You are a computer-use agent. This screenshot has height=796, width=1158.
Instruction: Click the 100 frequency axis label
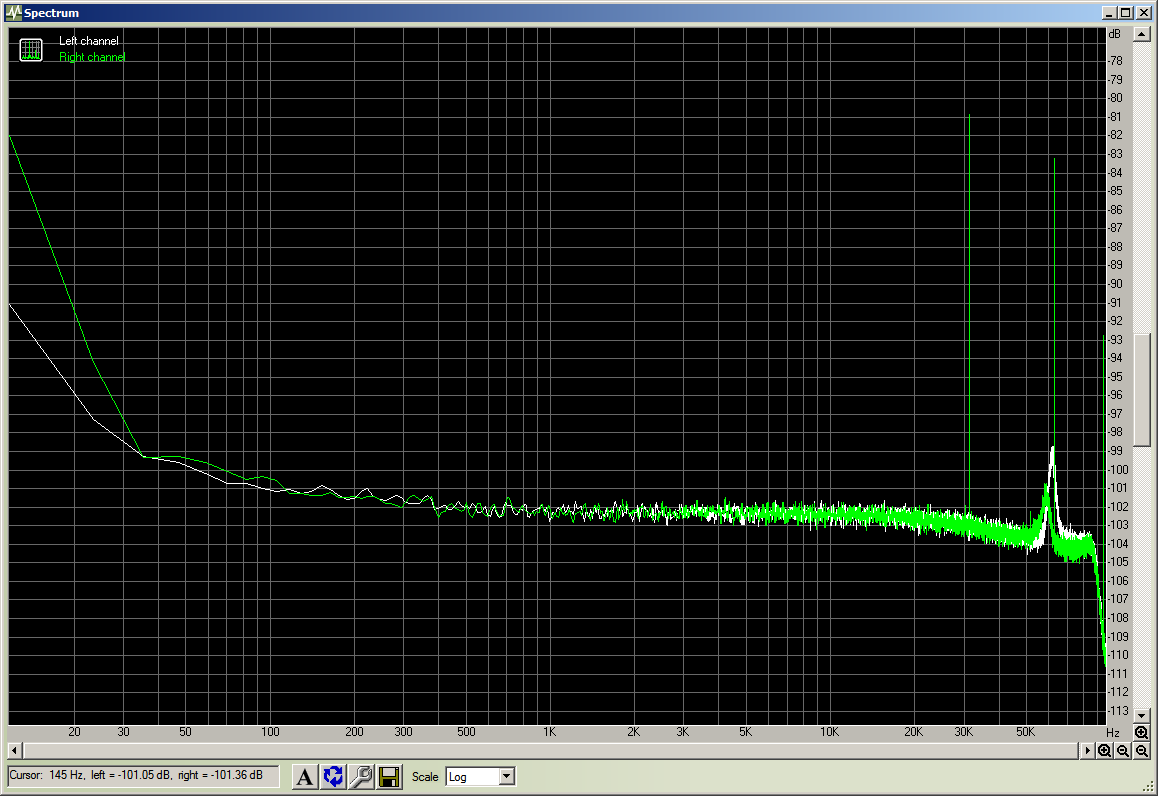pos(270,732)
